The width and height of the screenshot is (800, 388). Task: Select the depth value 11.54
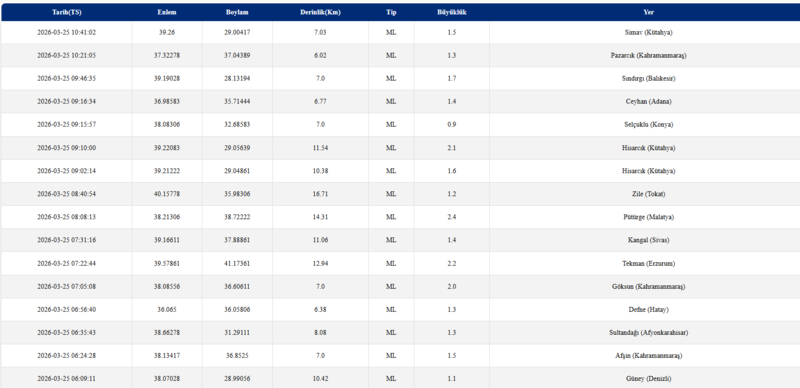[320, 148]
